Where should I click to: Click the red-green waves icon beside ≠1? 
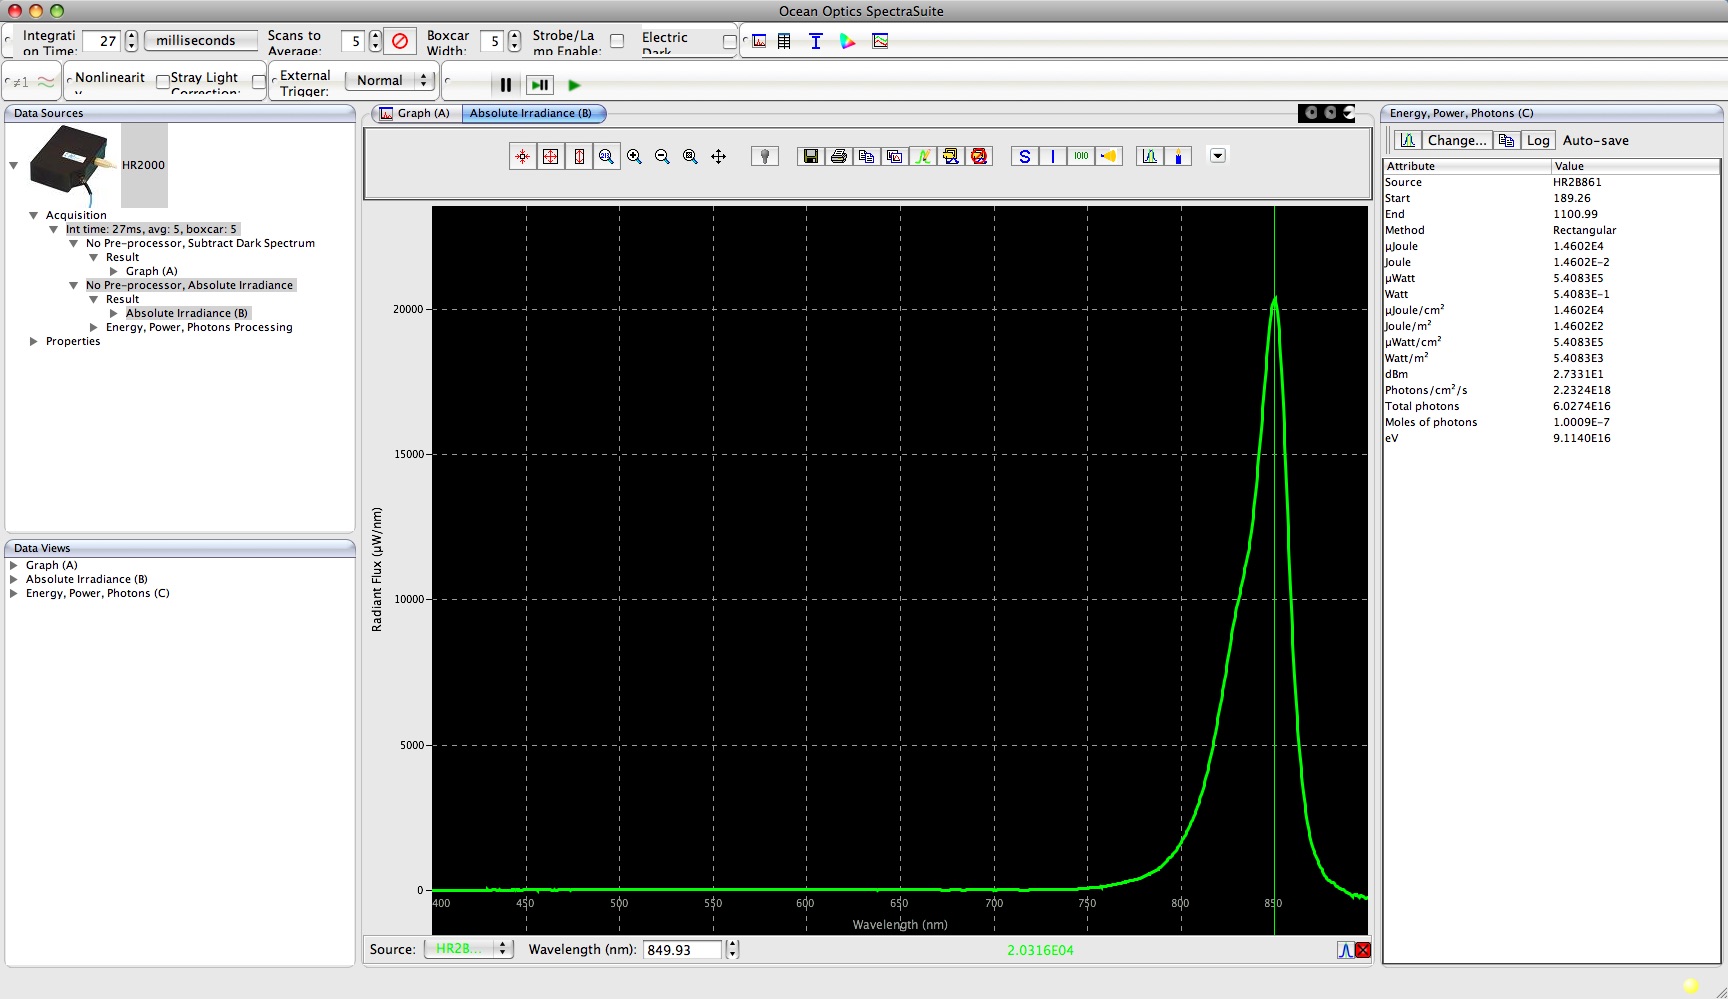click(x=46, y=82)
